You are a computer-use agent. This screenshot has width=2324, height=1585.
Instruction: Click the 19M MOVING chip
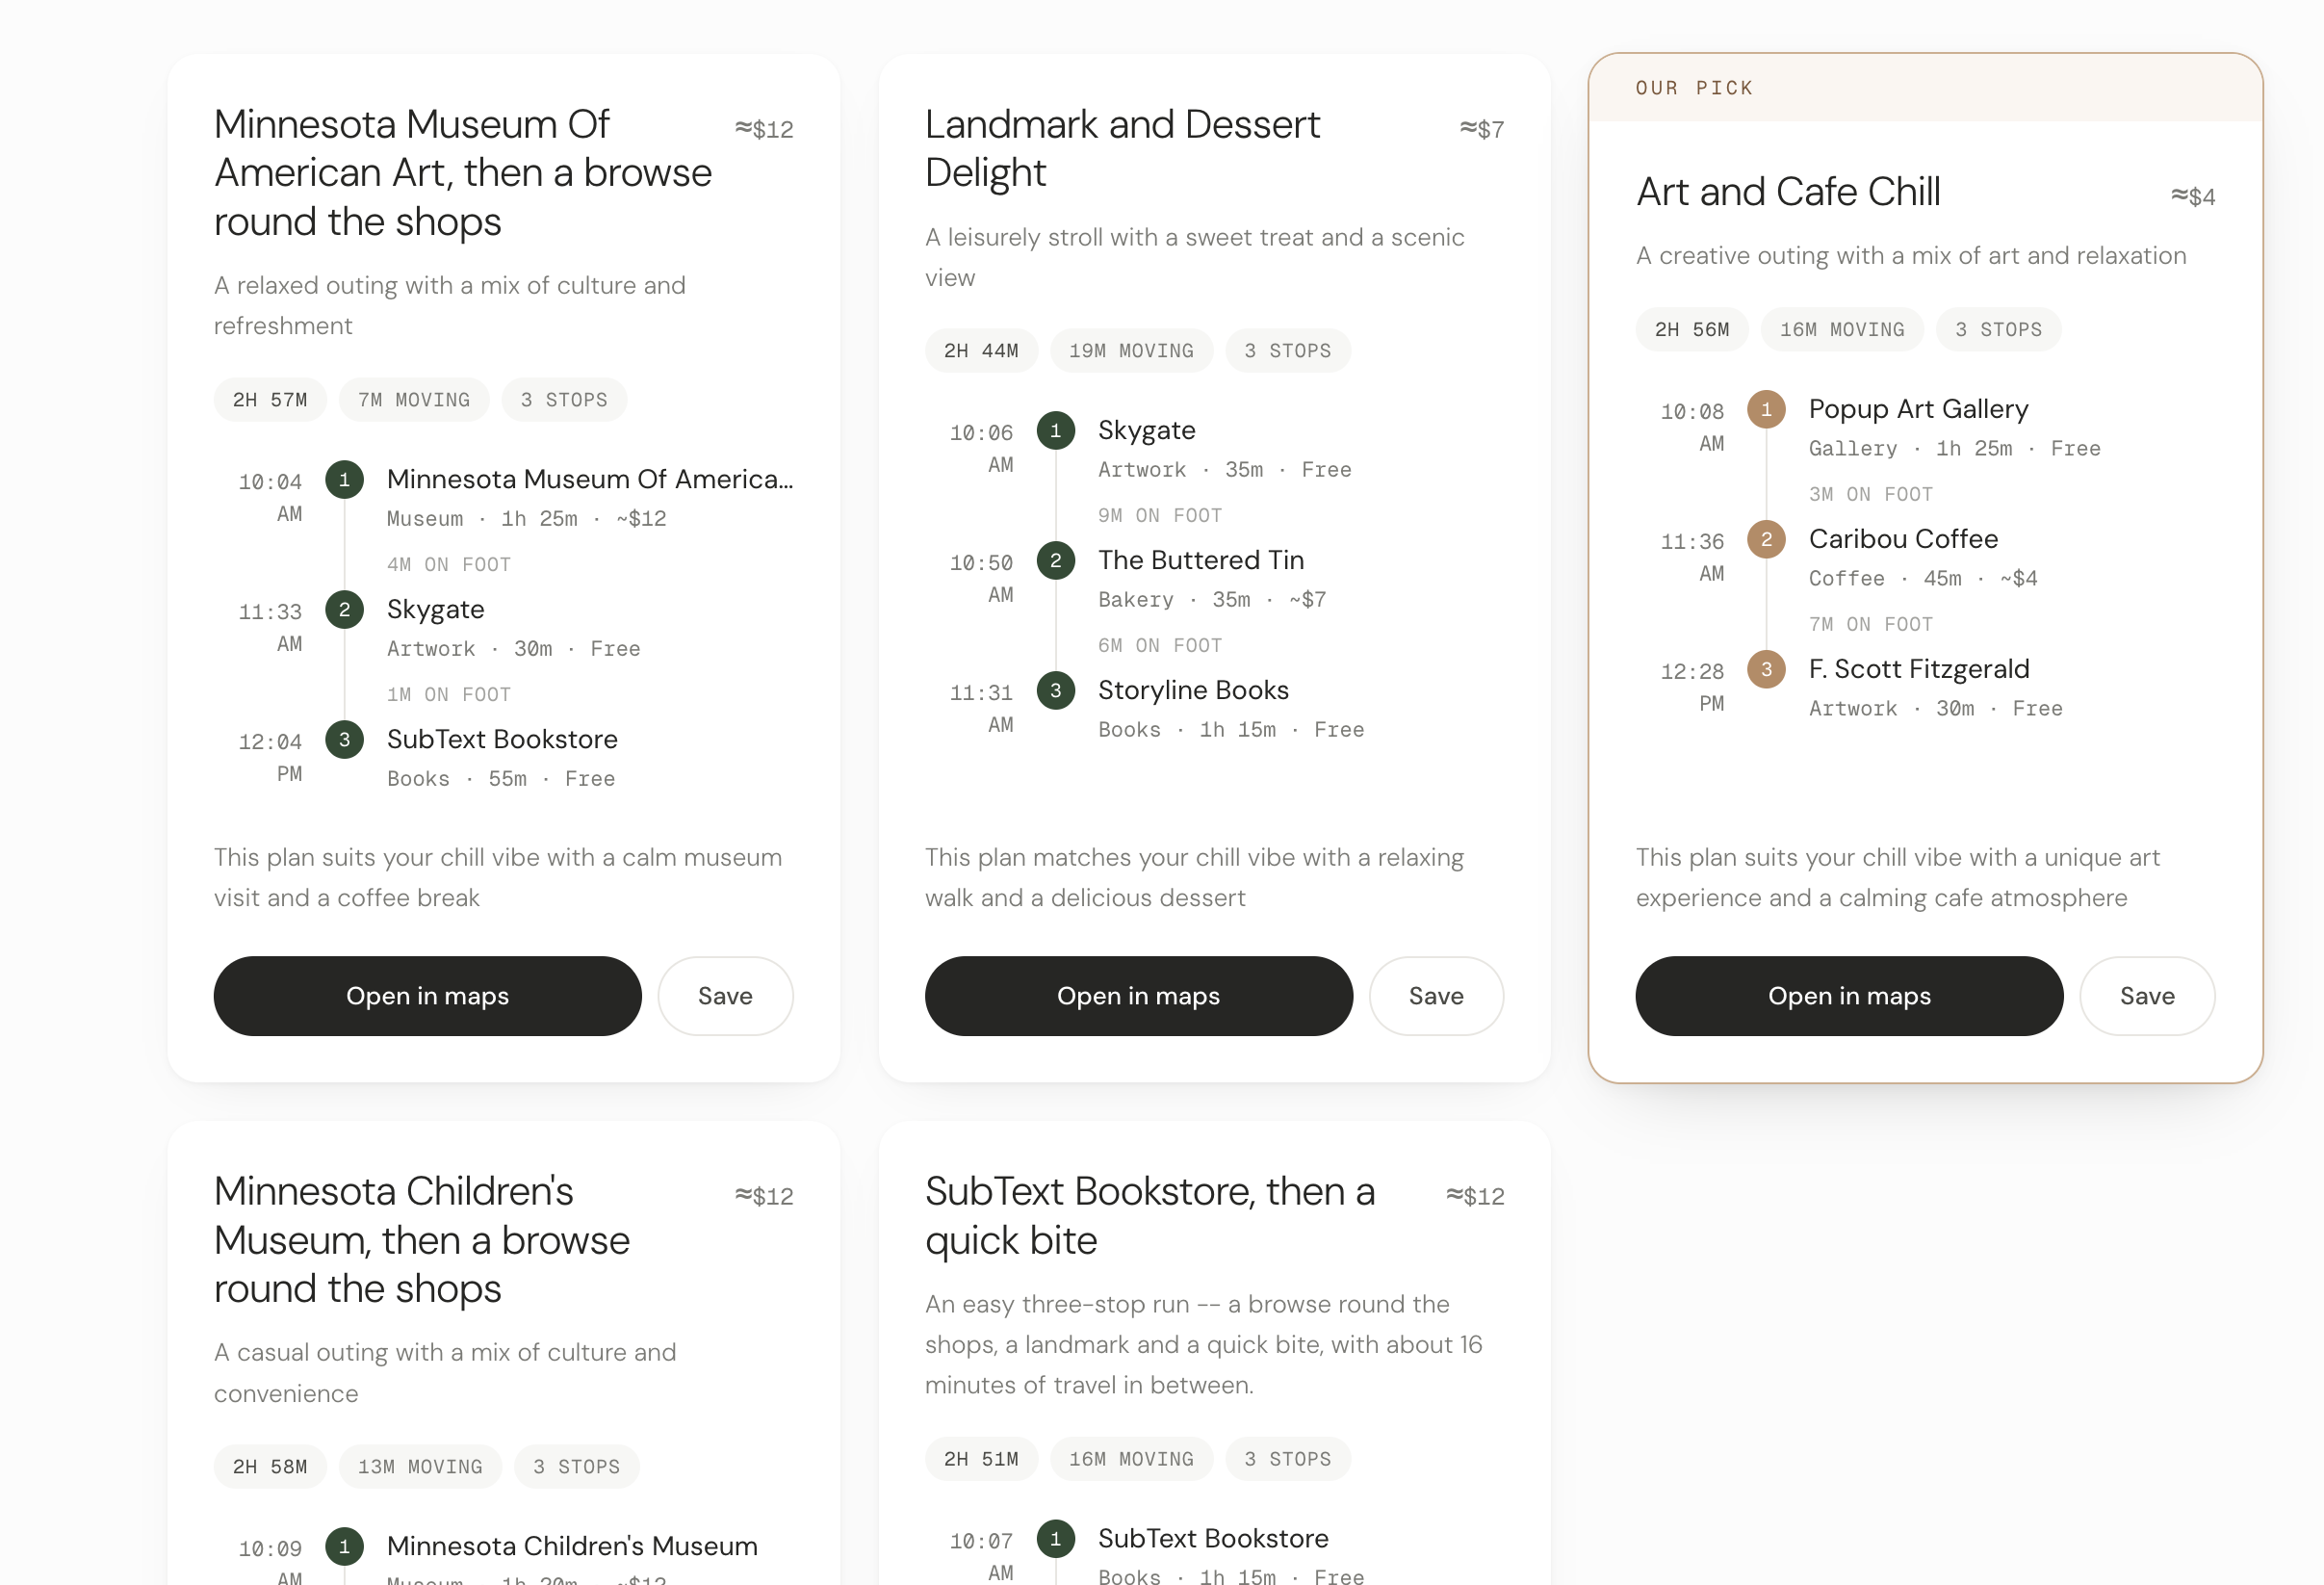coord(1131,351)
